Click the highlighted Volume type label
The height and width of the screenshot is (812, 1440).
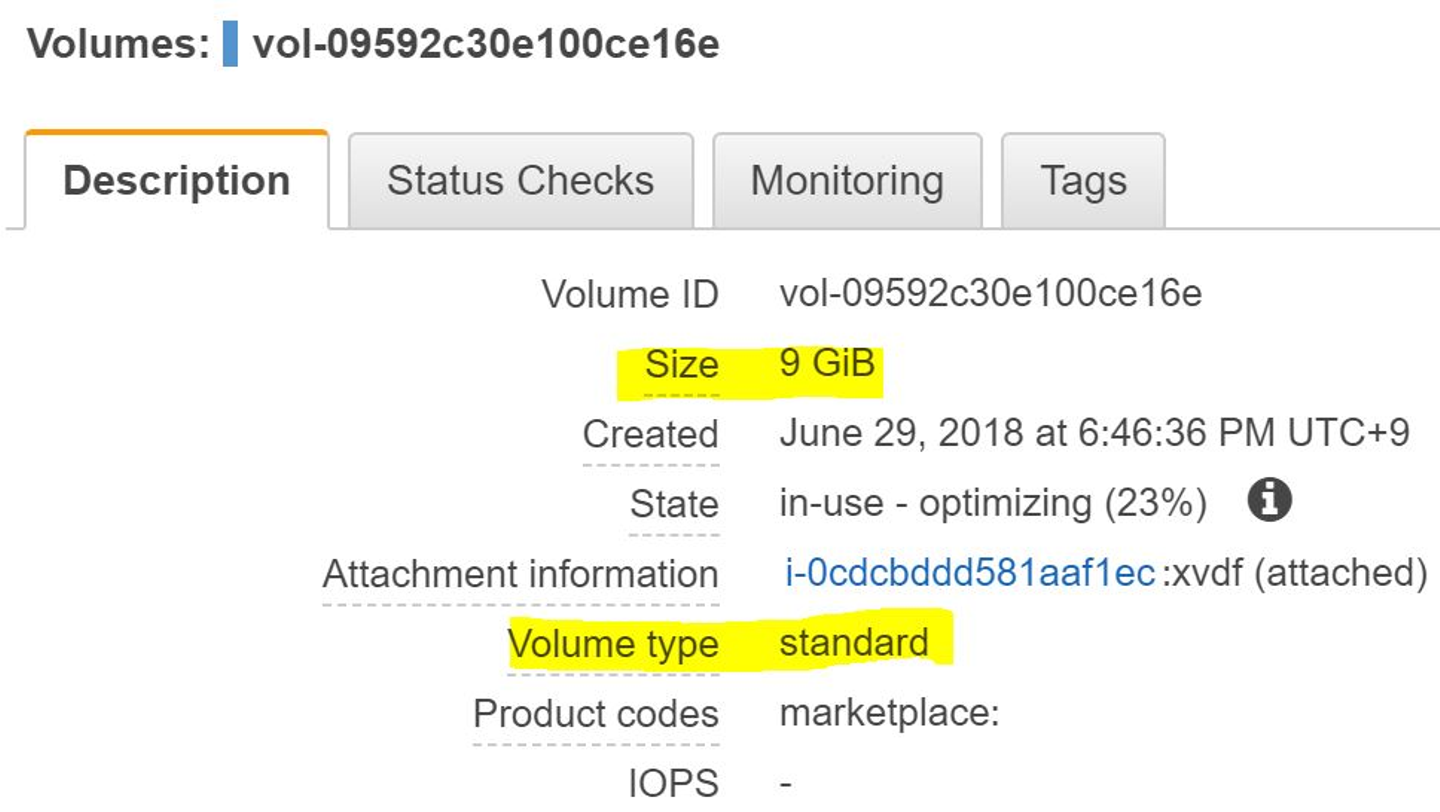point(613,644)
